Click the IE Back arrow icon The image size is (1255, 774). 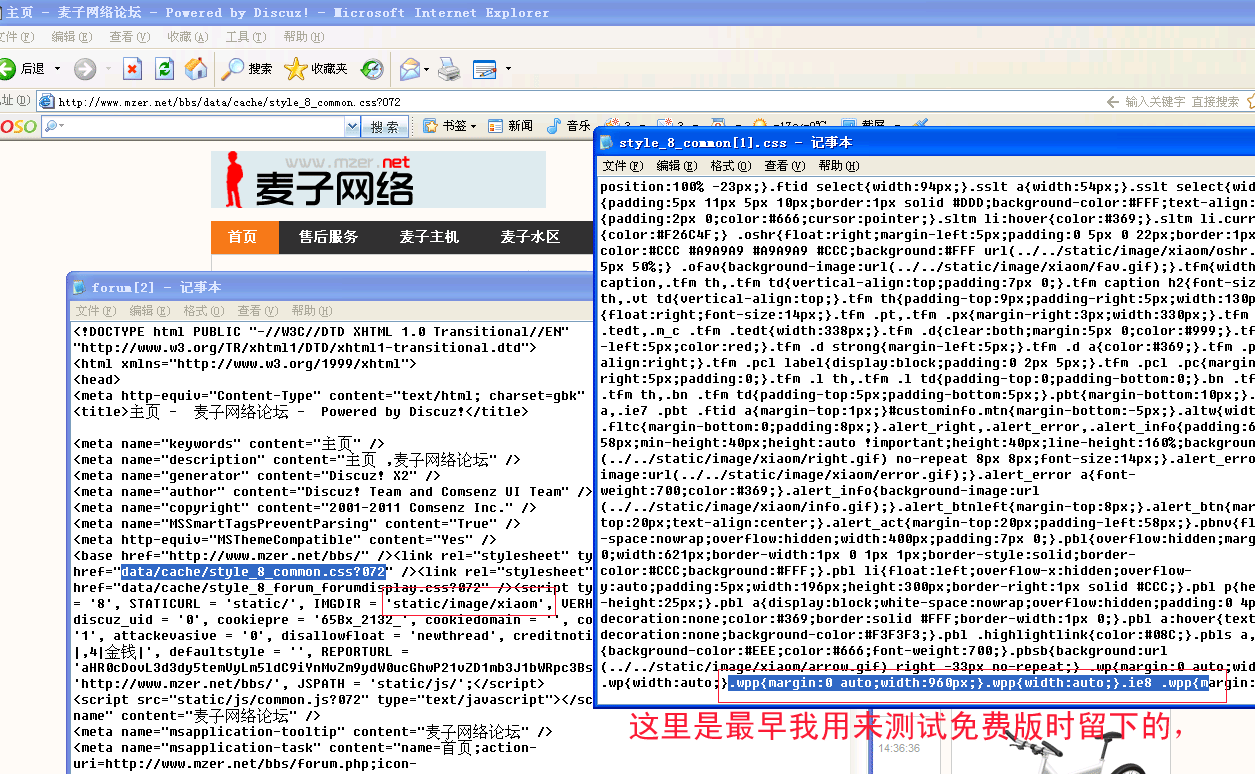(8, 68)
